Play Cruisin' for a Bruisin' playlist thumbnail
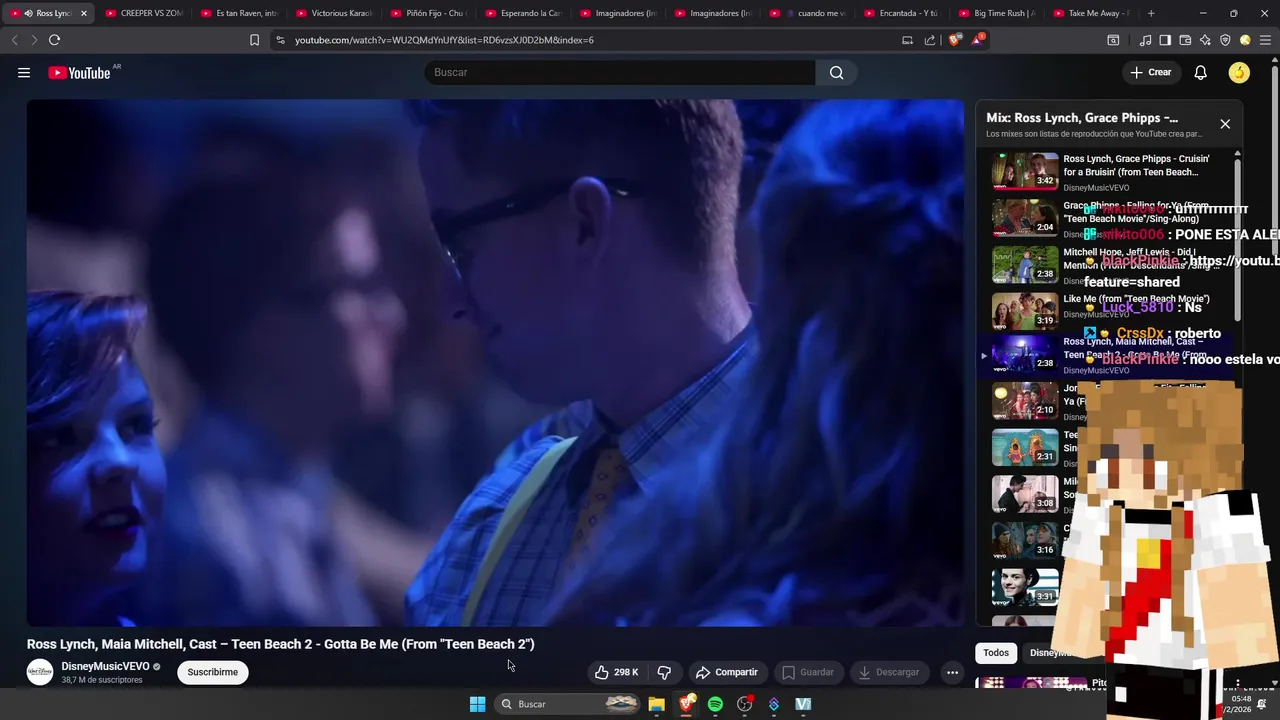1280x720 pixels. tap(1025, 171)
